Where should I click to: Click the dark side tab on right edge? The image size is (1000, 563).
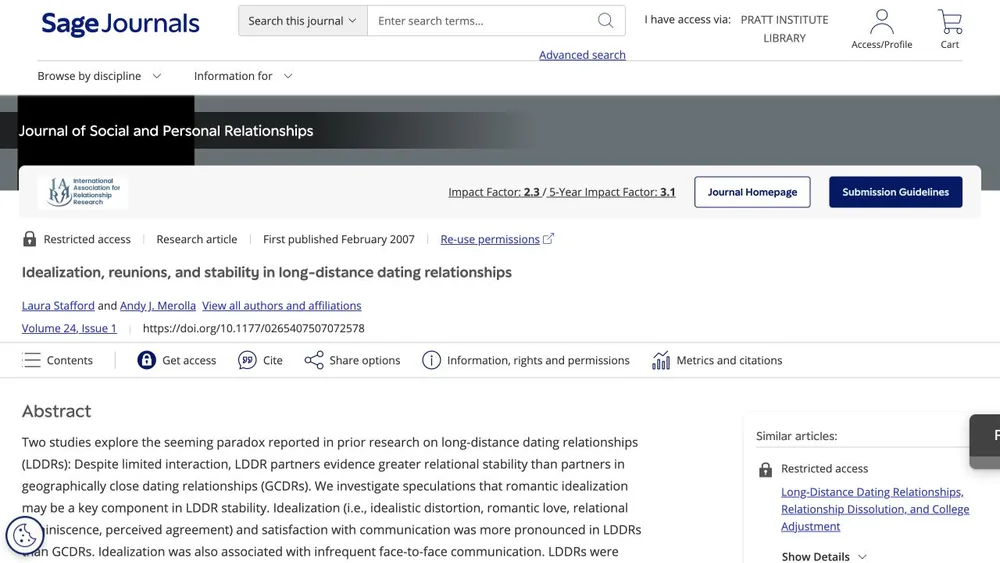985,441
